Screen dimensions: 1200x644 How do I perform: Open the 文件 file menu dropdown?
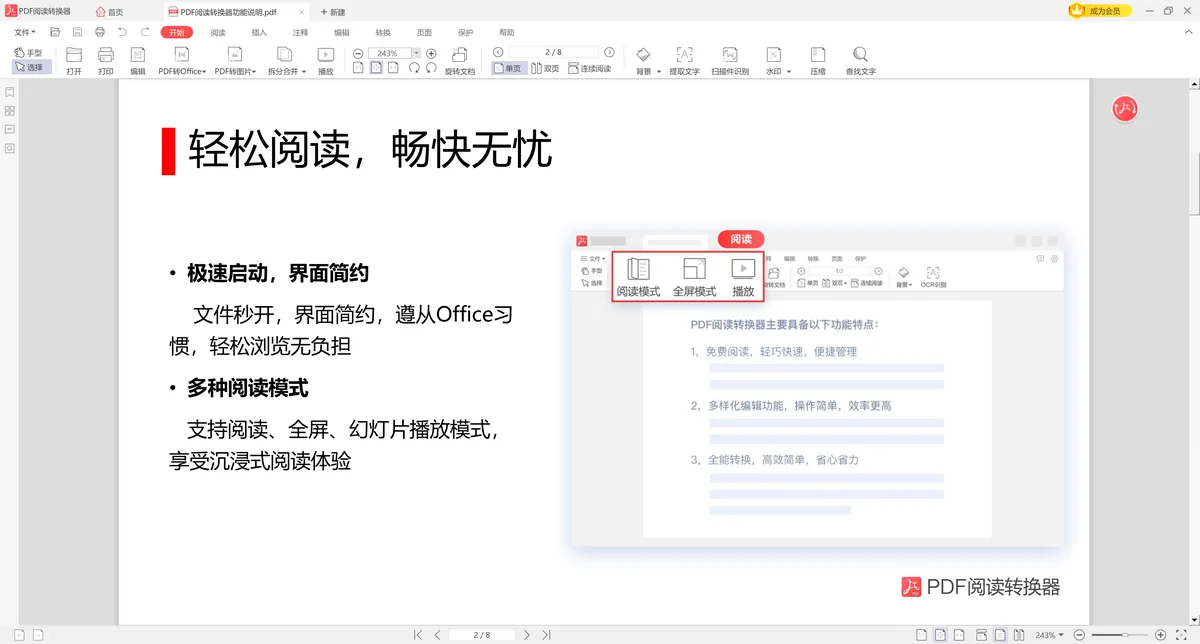click(25, 32)
